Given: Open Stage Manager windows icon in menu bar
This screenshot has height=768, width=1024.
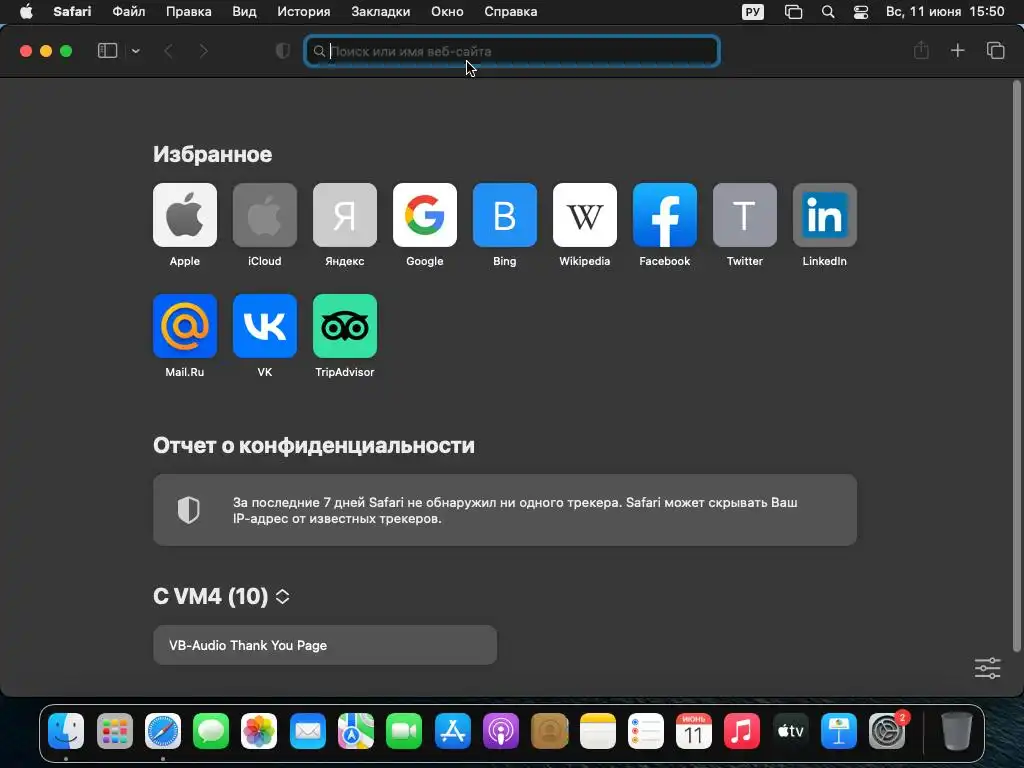Looking at the screenshot, I should [793, 12].
